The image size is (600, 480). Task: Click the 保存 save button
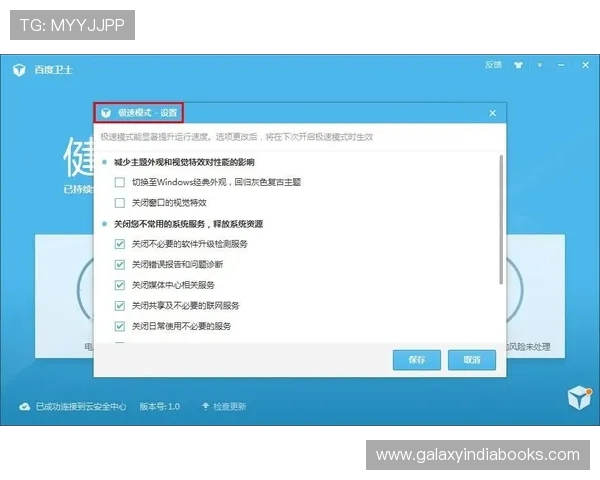[417, 360]
